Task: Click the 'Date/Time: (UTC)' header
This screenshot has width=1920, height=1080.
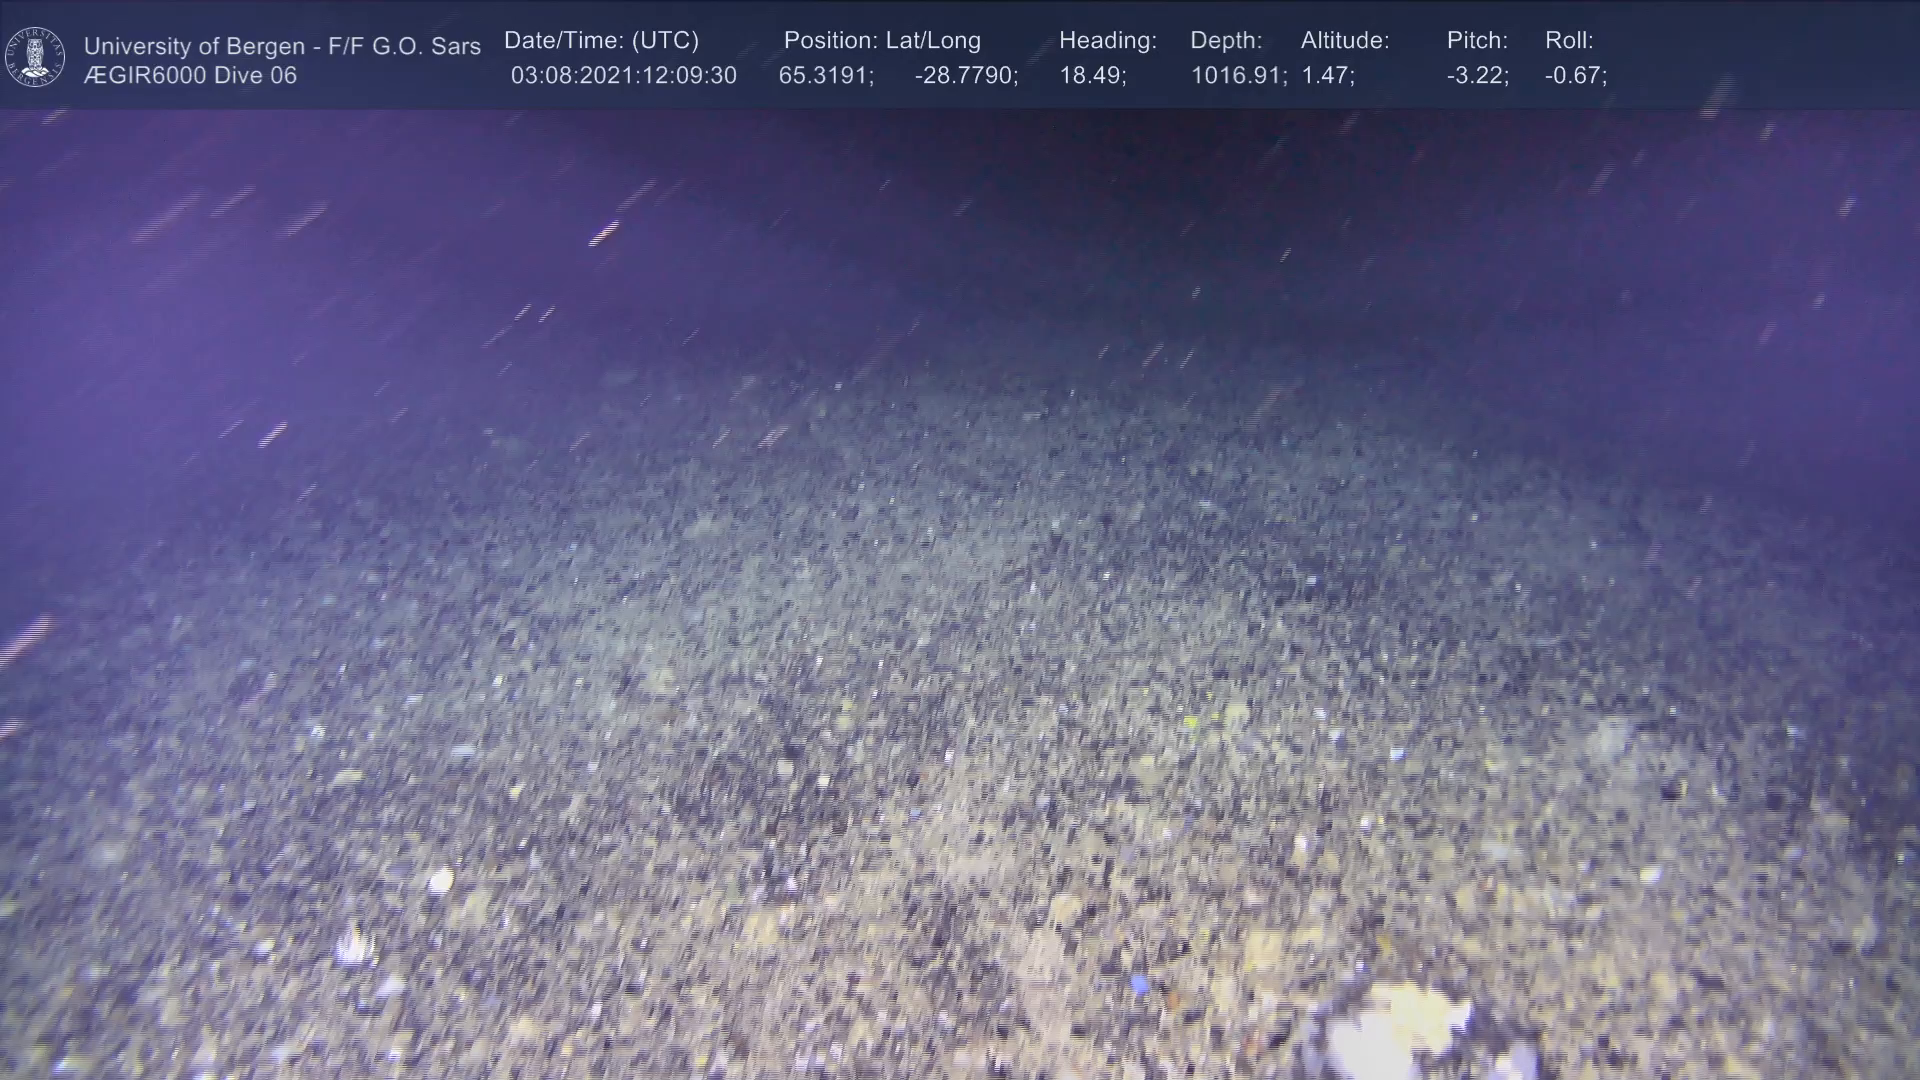Action: [x=601, y=41]
